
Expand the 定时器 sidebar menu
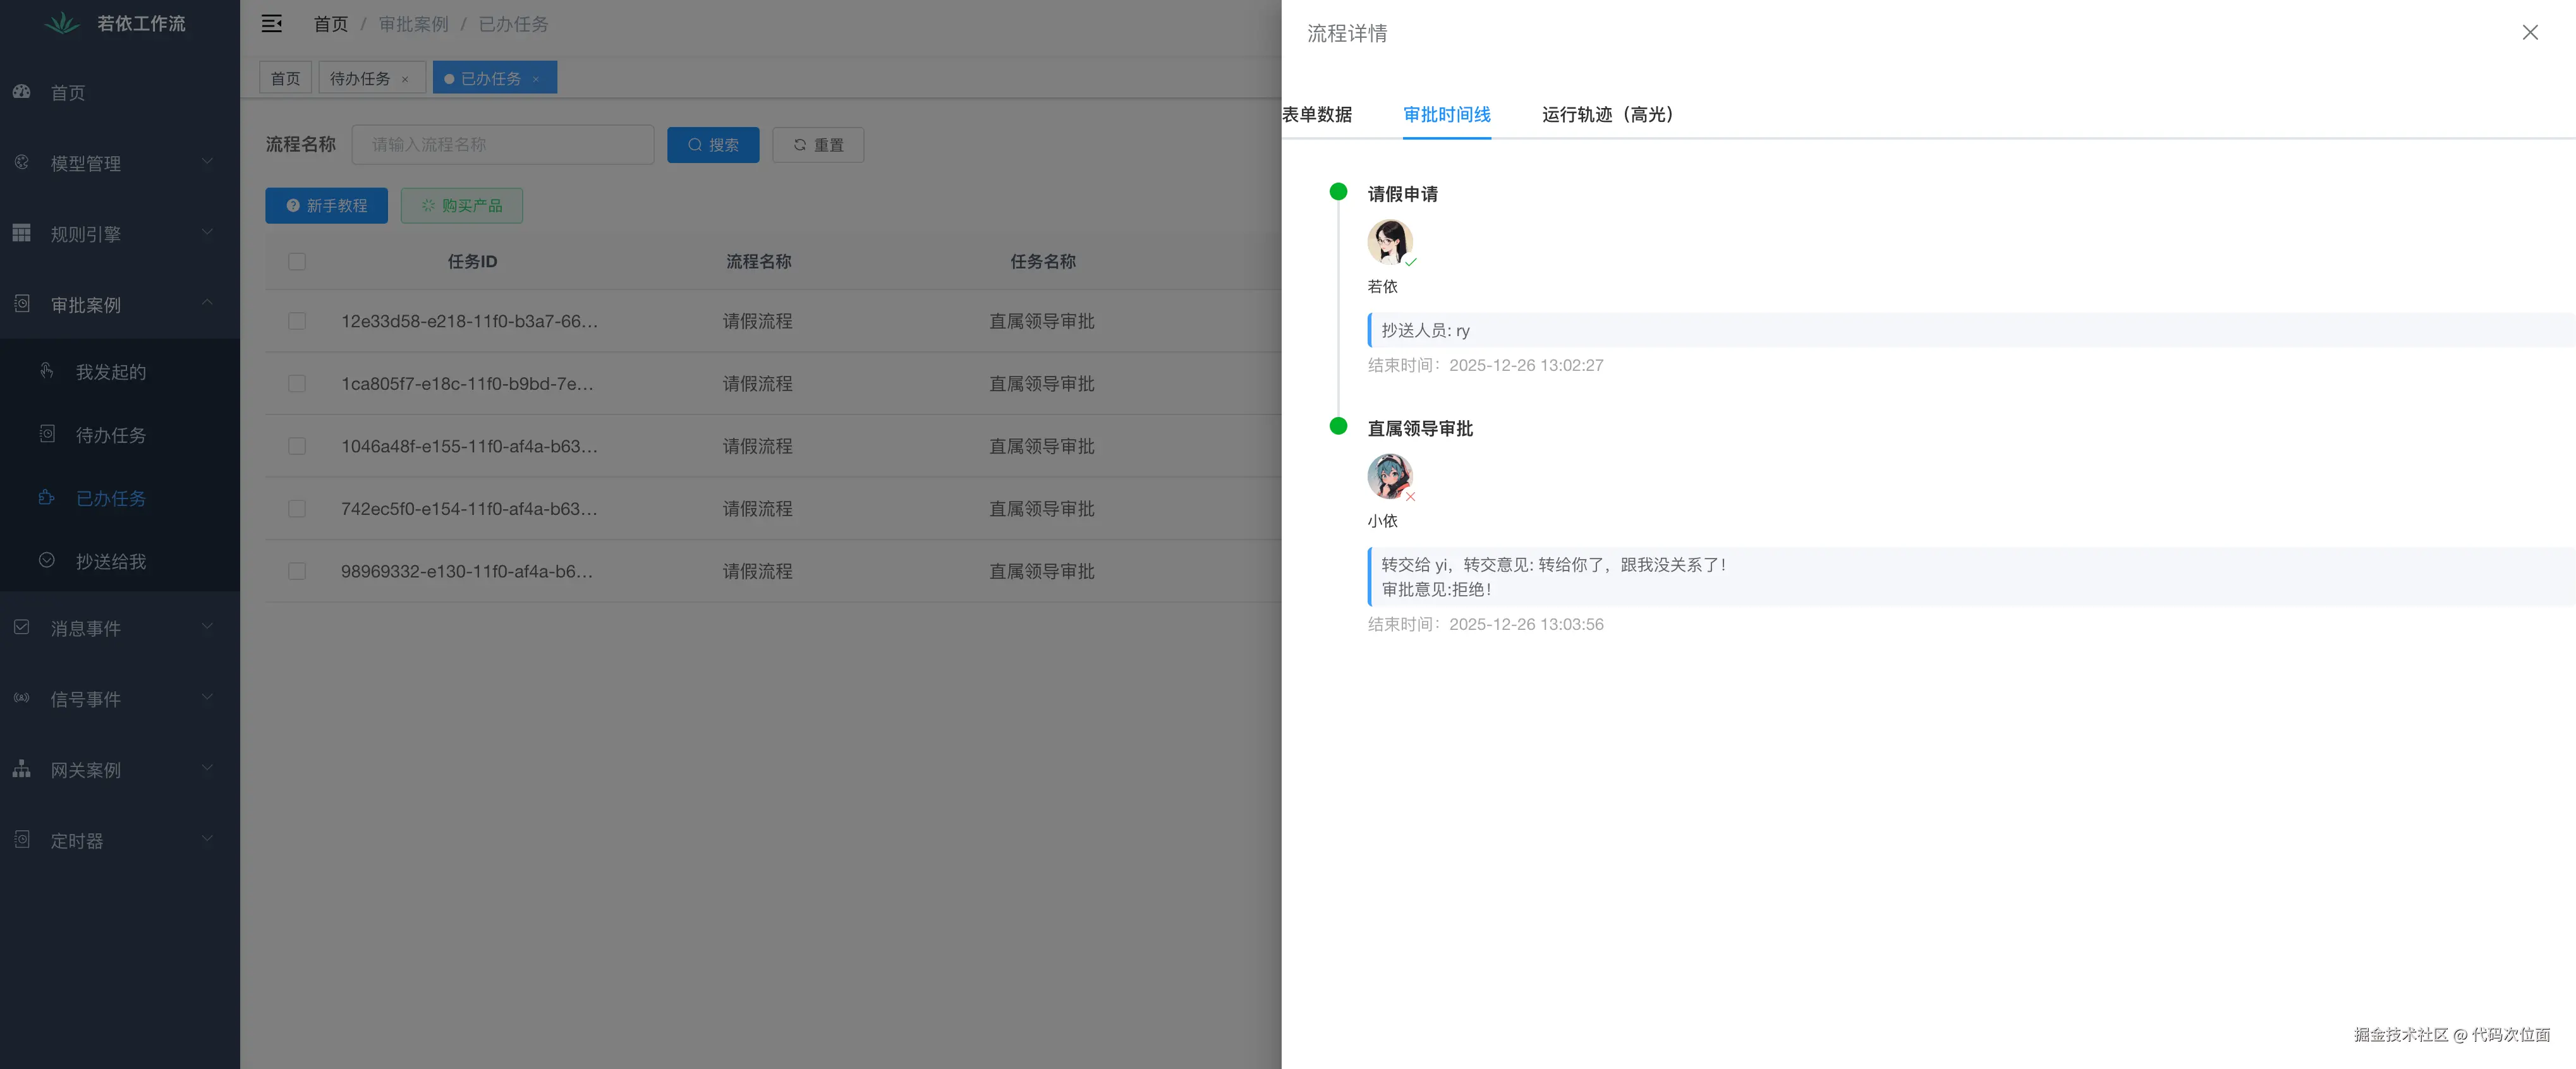[120, 840]
